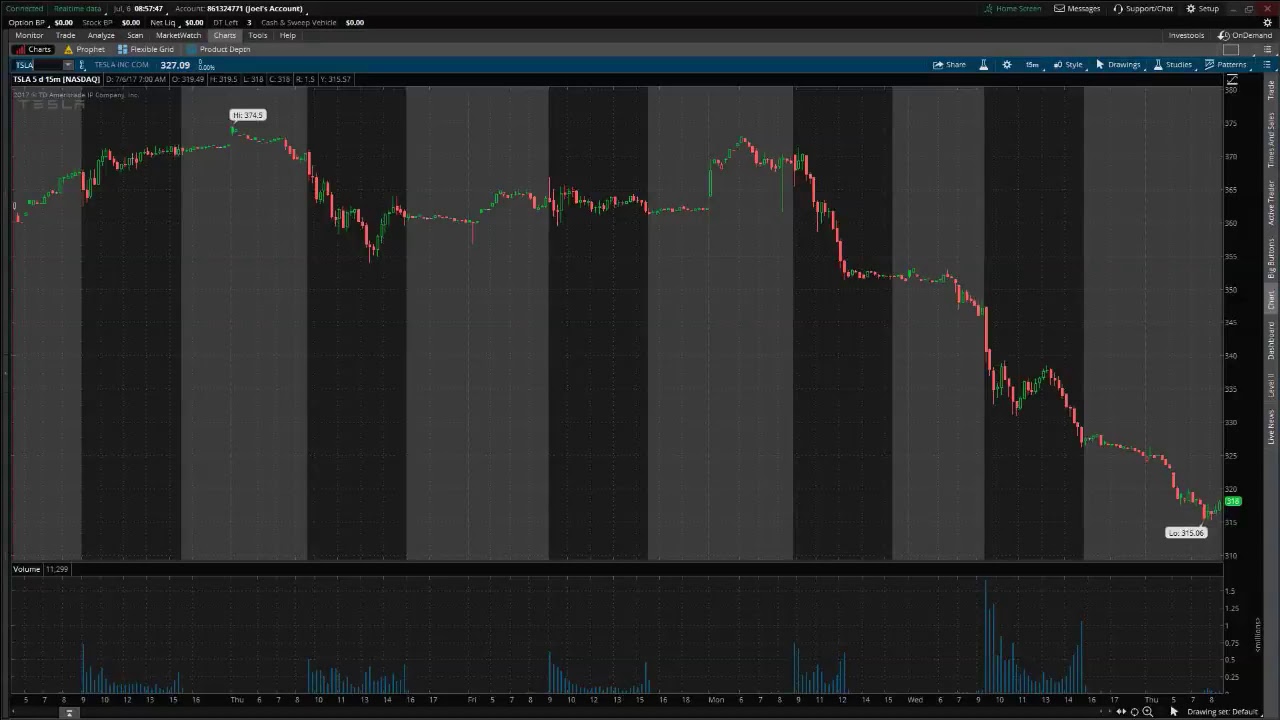Click the horizontal arrows icon at bottom
This screenshot has width=1280, height=720.
pos(1121,712)
